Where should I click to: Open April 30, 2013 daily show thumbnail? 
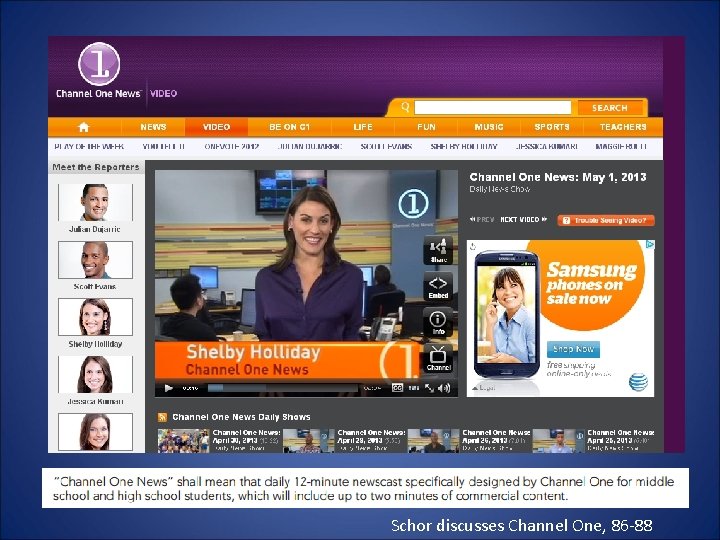[183, 441]
